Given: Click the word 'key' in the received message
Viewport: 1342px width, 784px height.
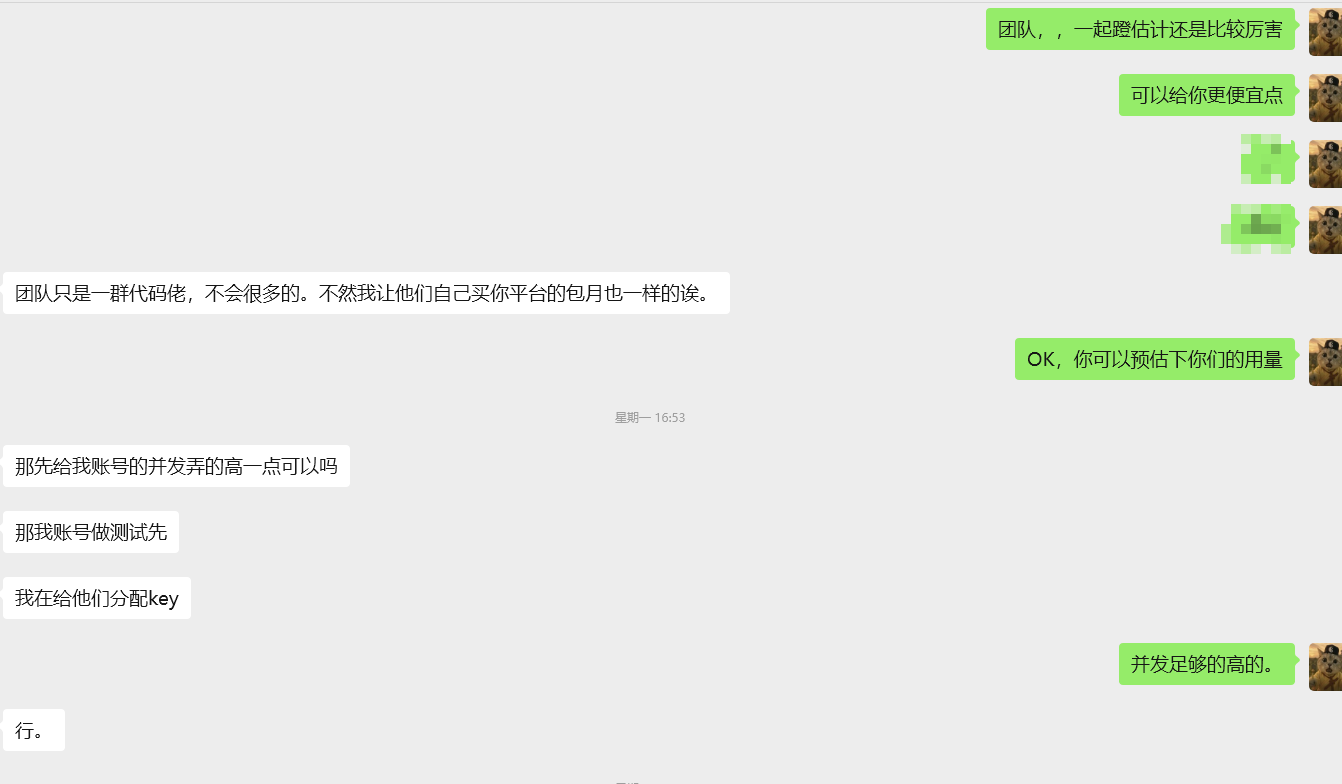Looking at the screenshot, I should [163, 599].
